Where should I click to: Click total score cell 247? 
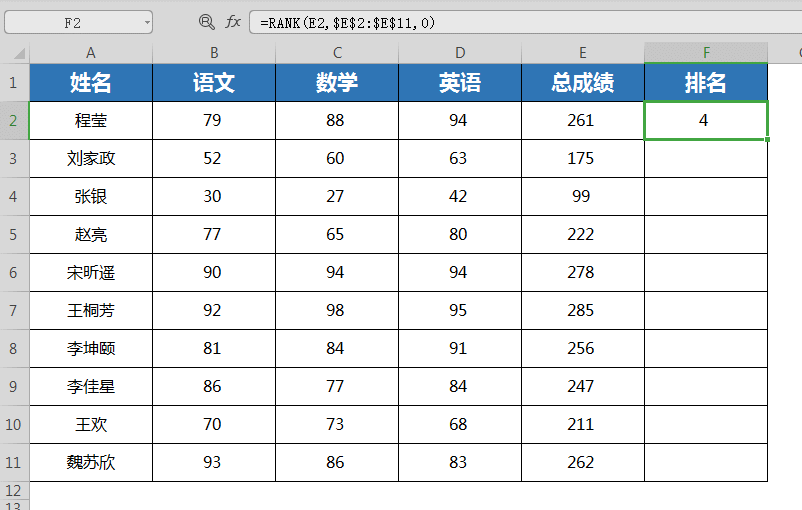click(x=583, y=386)
